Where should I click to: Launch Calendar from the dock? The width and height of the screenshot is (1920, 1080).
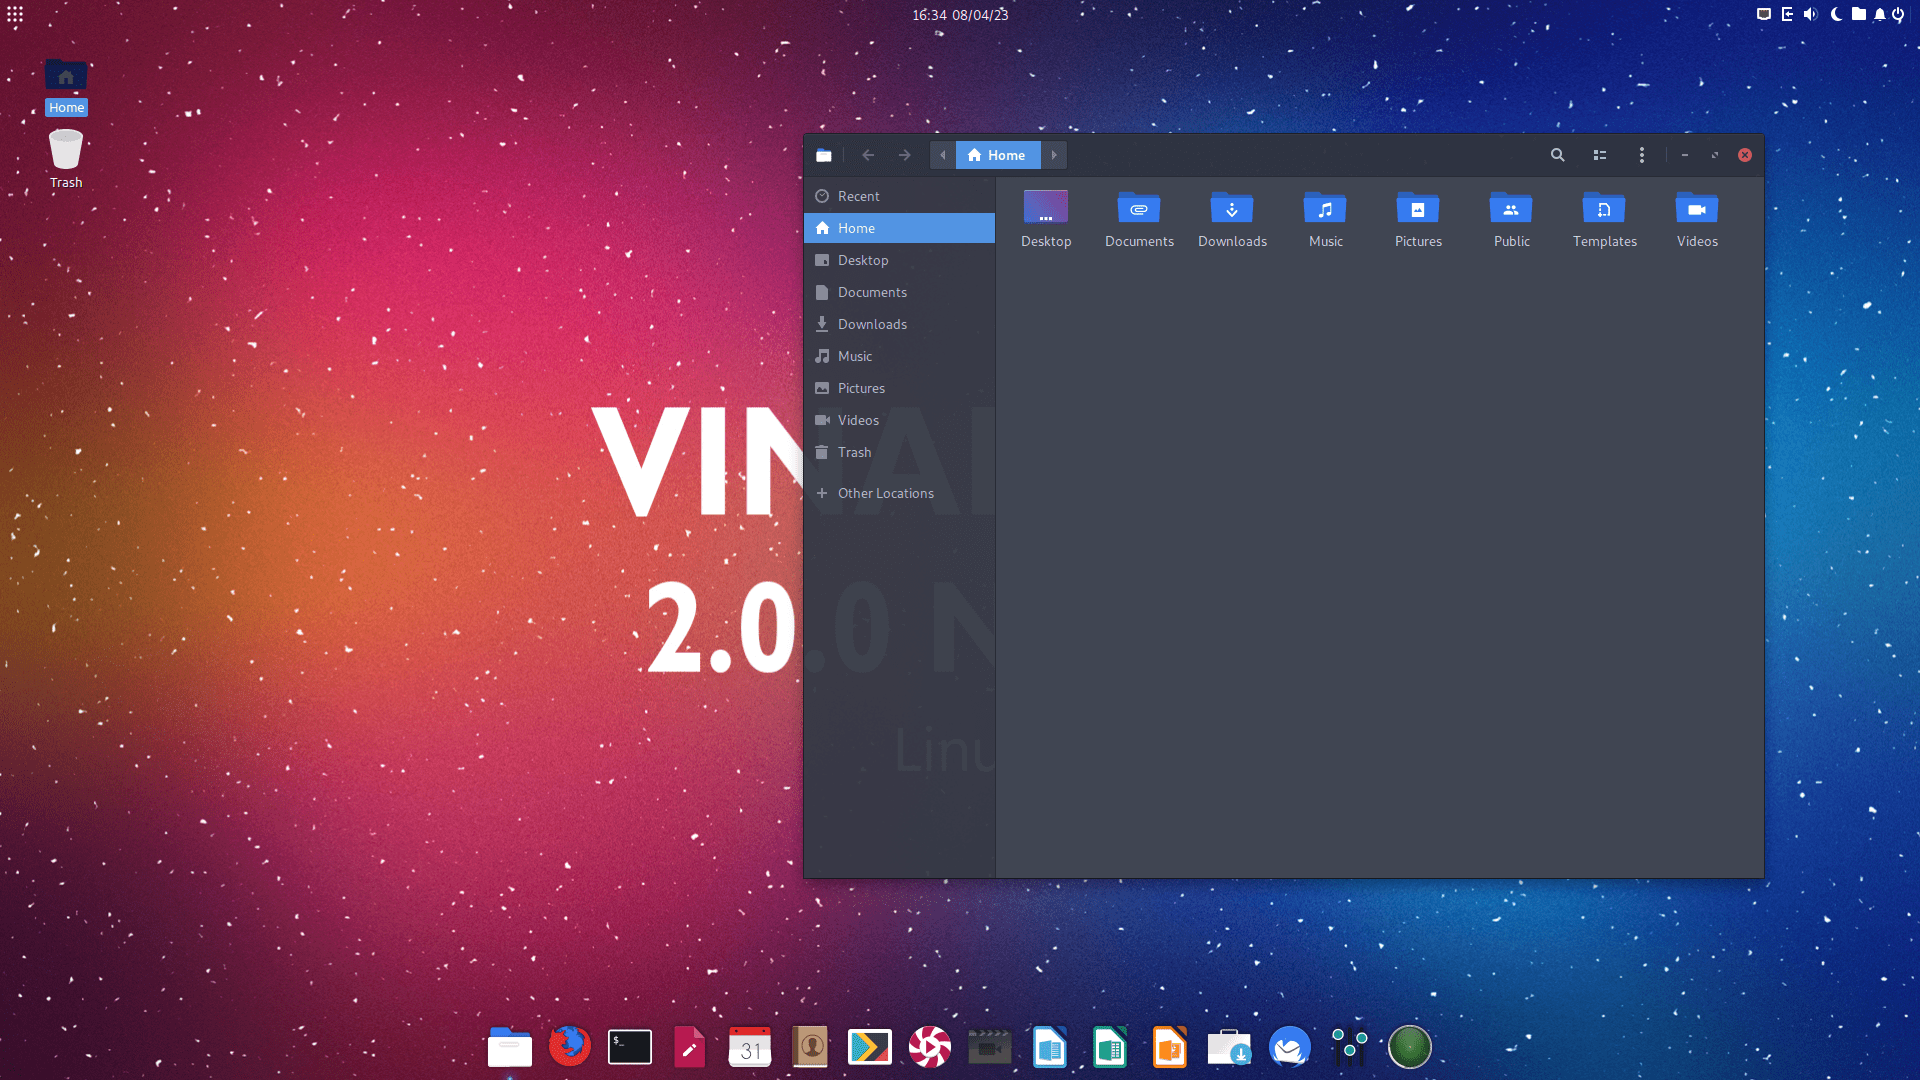(x=750, y=1047)
